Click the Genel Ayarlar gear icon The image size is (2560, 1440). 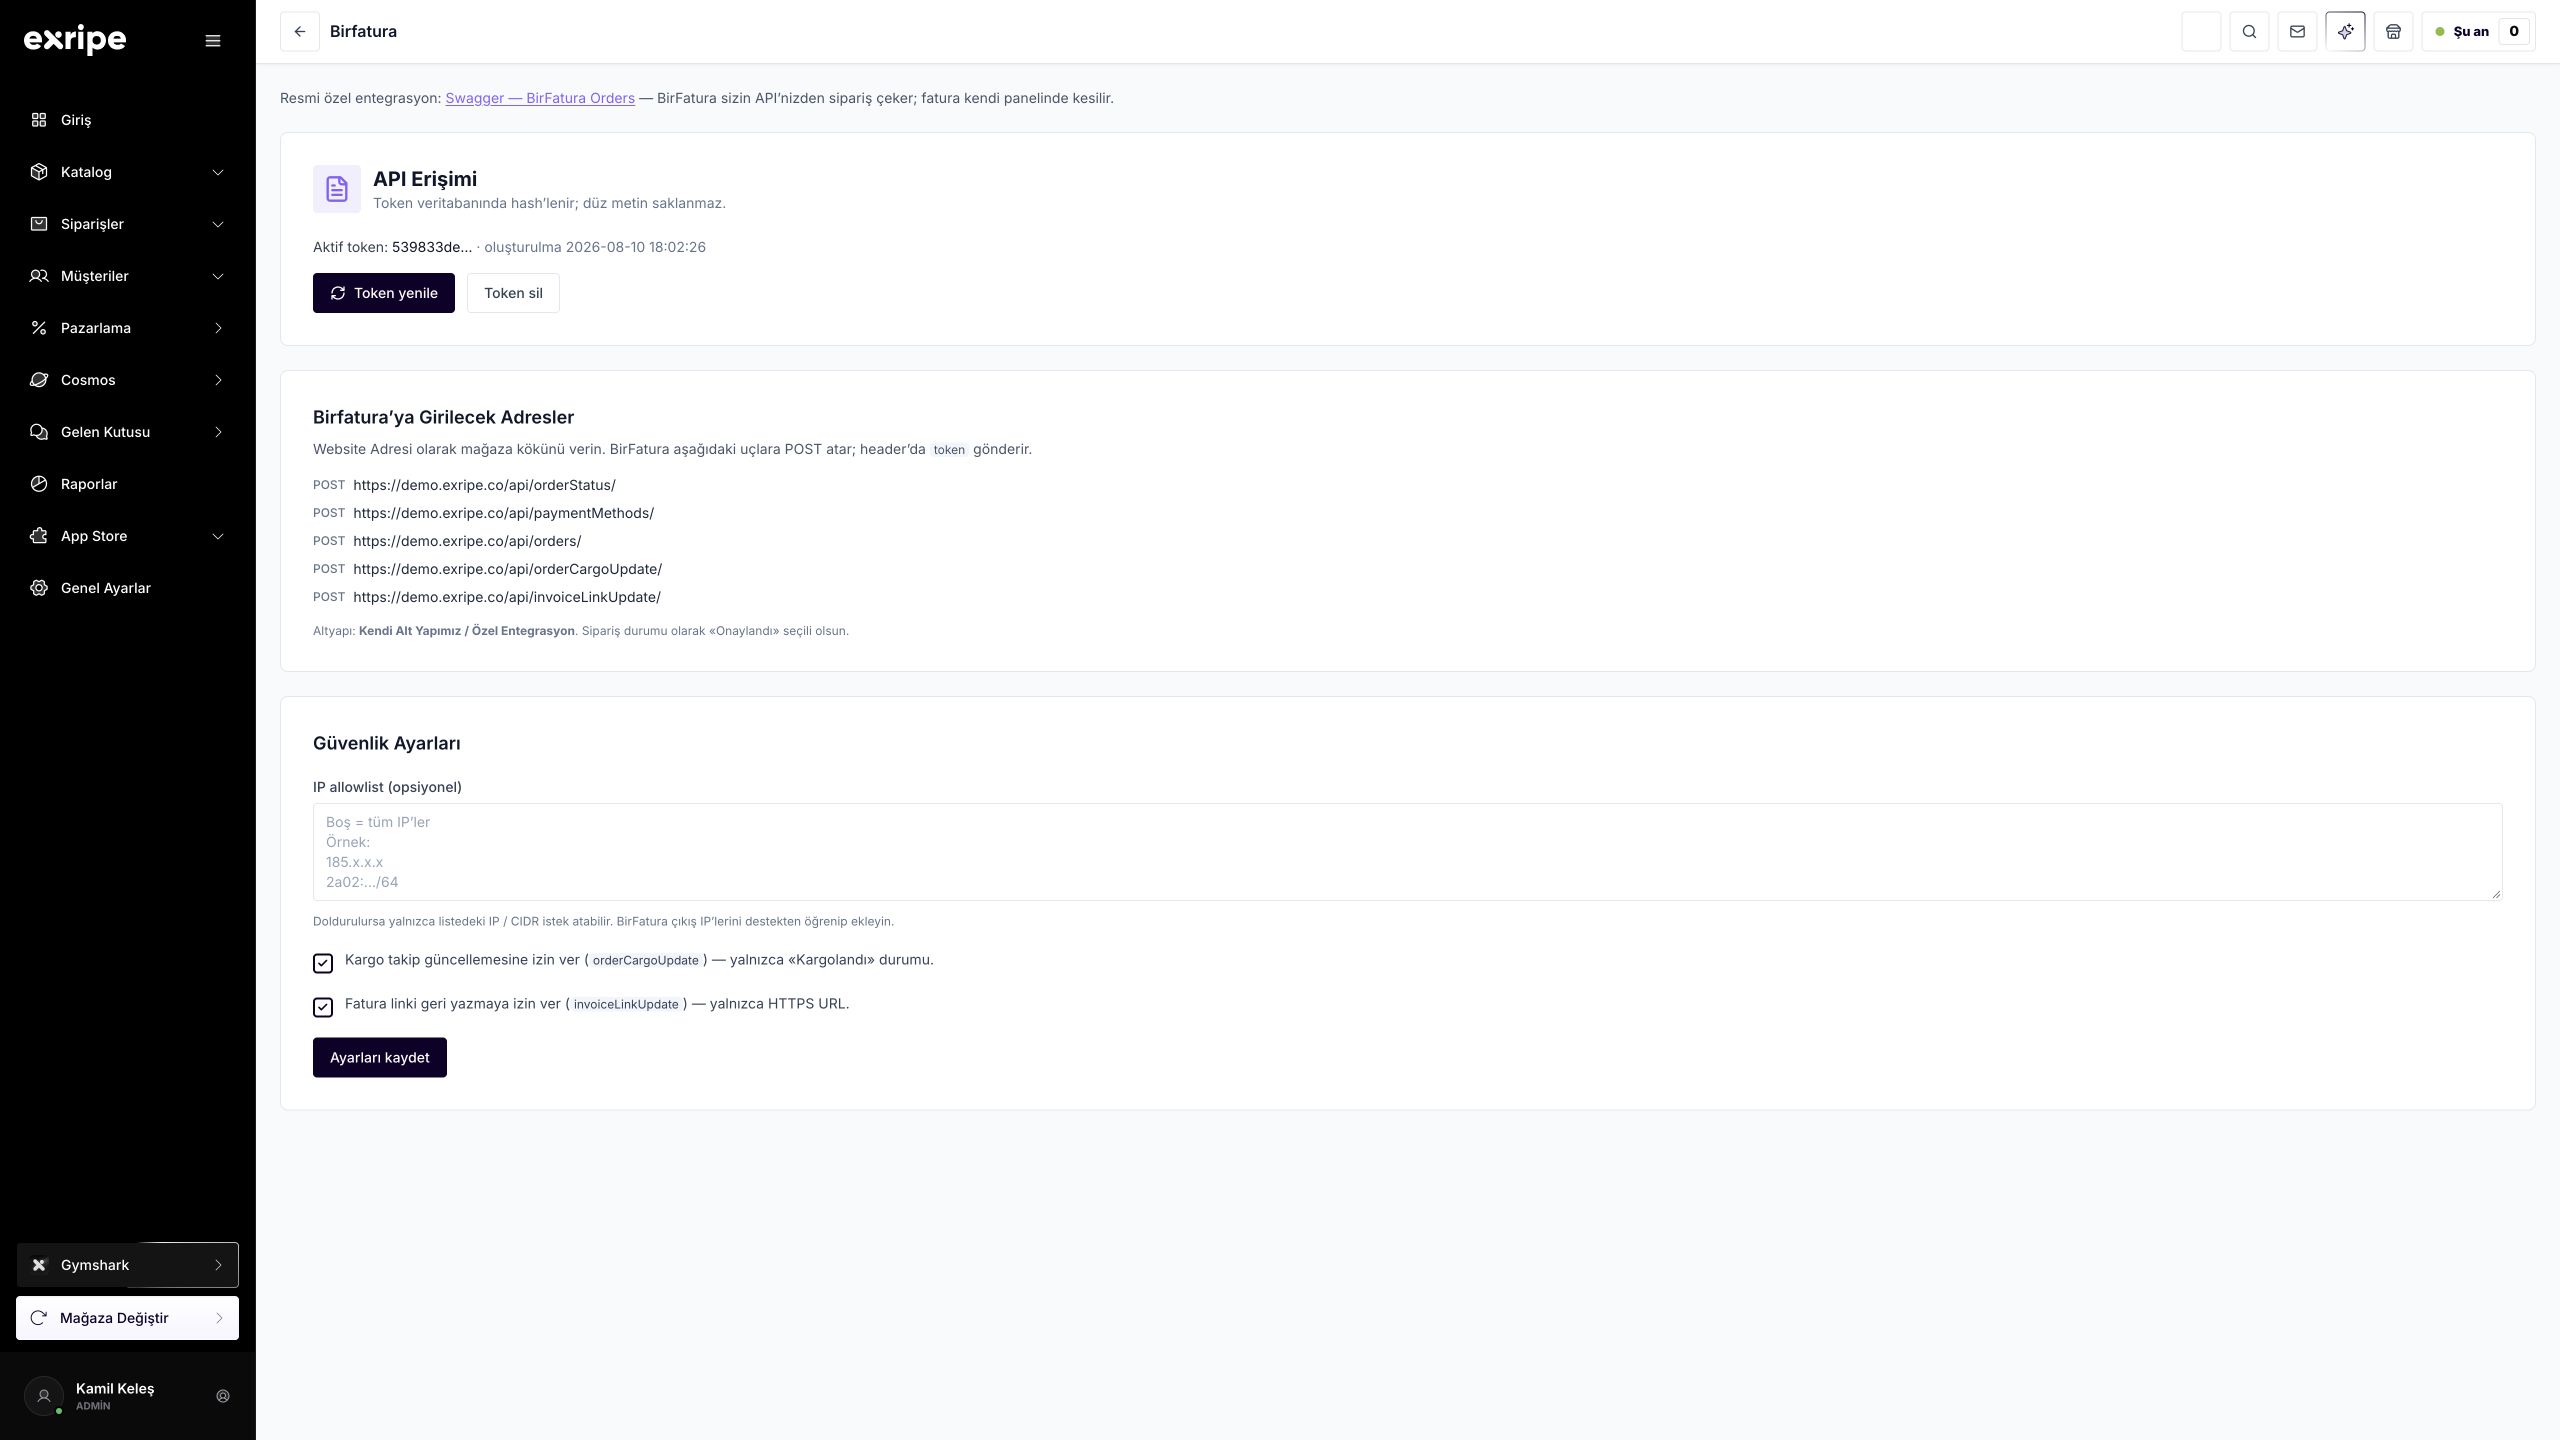click(x=39, y=588)
